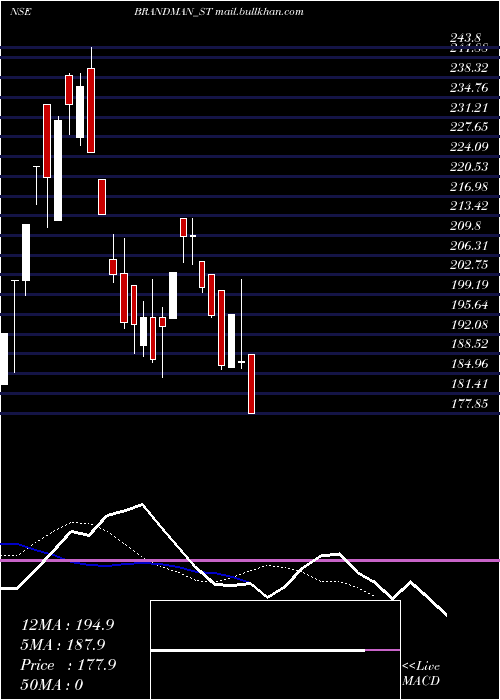Click the 5MA : 187.9 value
This screenshot has width=500, height=700.
[63, 645]
